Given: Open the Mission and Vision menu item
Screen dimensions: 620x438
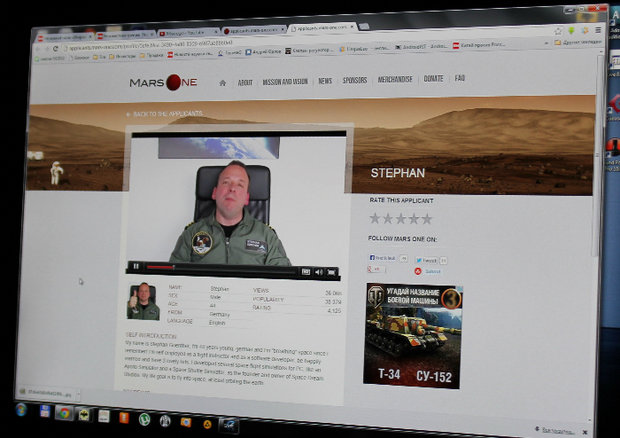Looking at the screenshot, I should pyautogui.click(x=285, y=81).
